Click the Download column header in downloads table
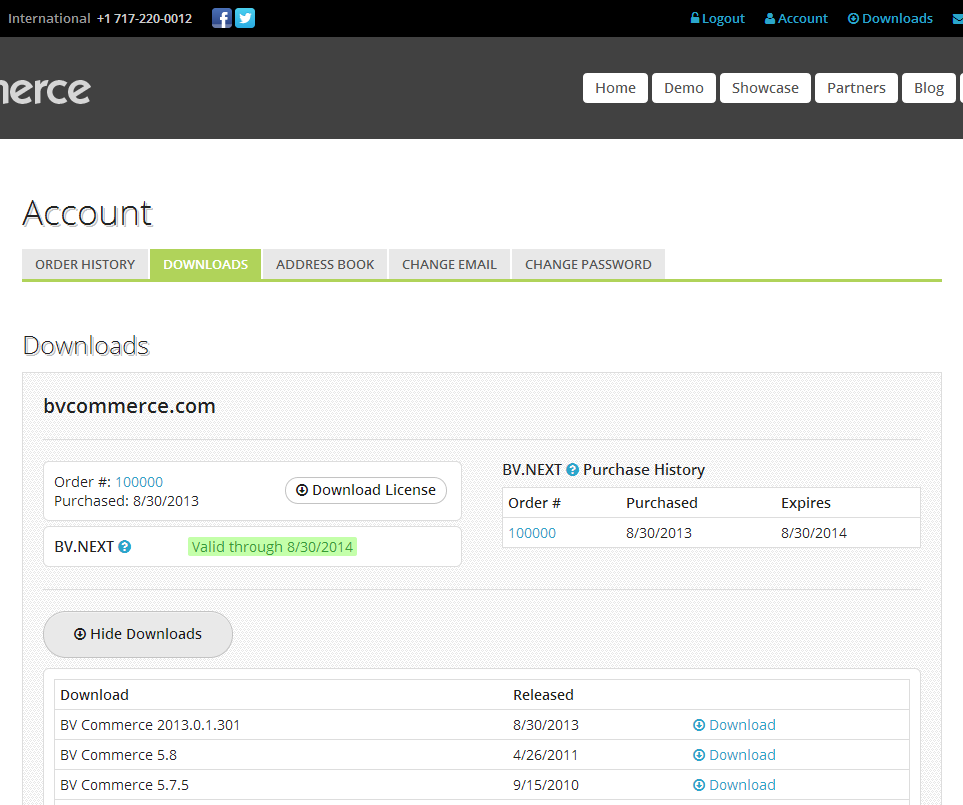Image resolution: width=963 pixels, height=805 pixels. coord(95,695)
